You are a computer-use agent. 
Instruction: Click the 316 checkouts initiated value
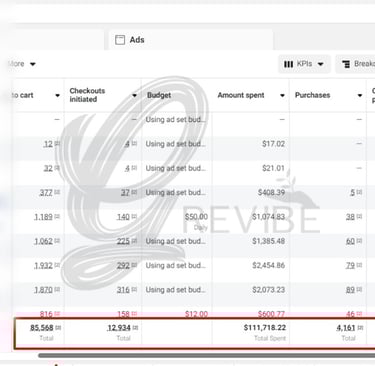[x=123, y=290]
